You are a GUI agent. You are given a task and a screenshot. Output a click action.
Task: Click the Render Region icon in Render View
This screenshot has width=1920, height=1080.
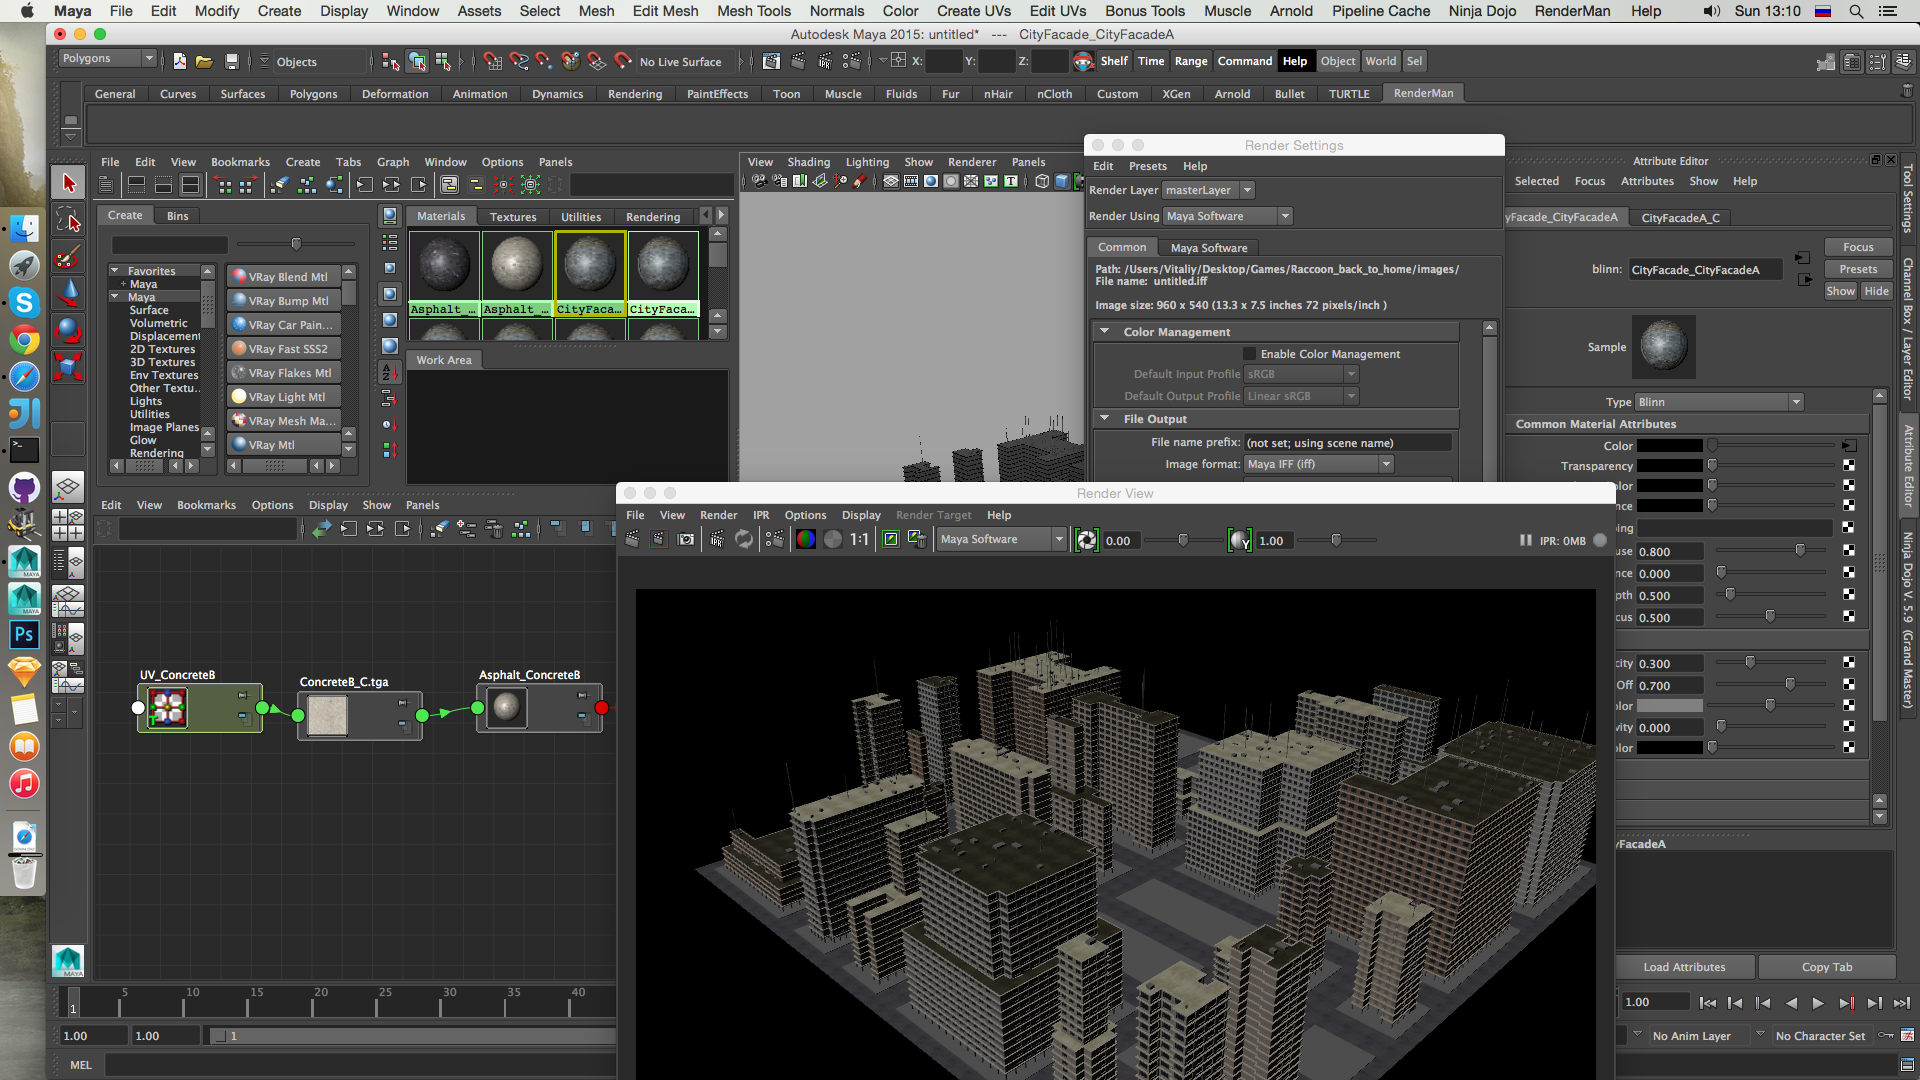[x=658, y=540]
